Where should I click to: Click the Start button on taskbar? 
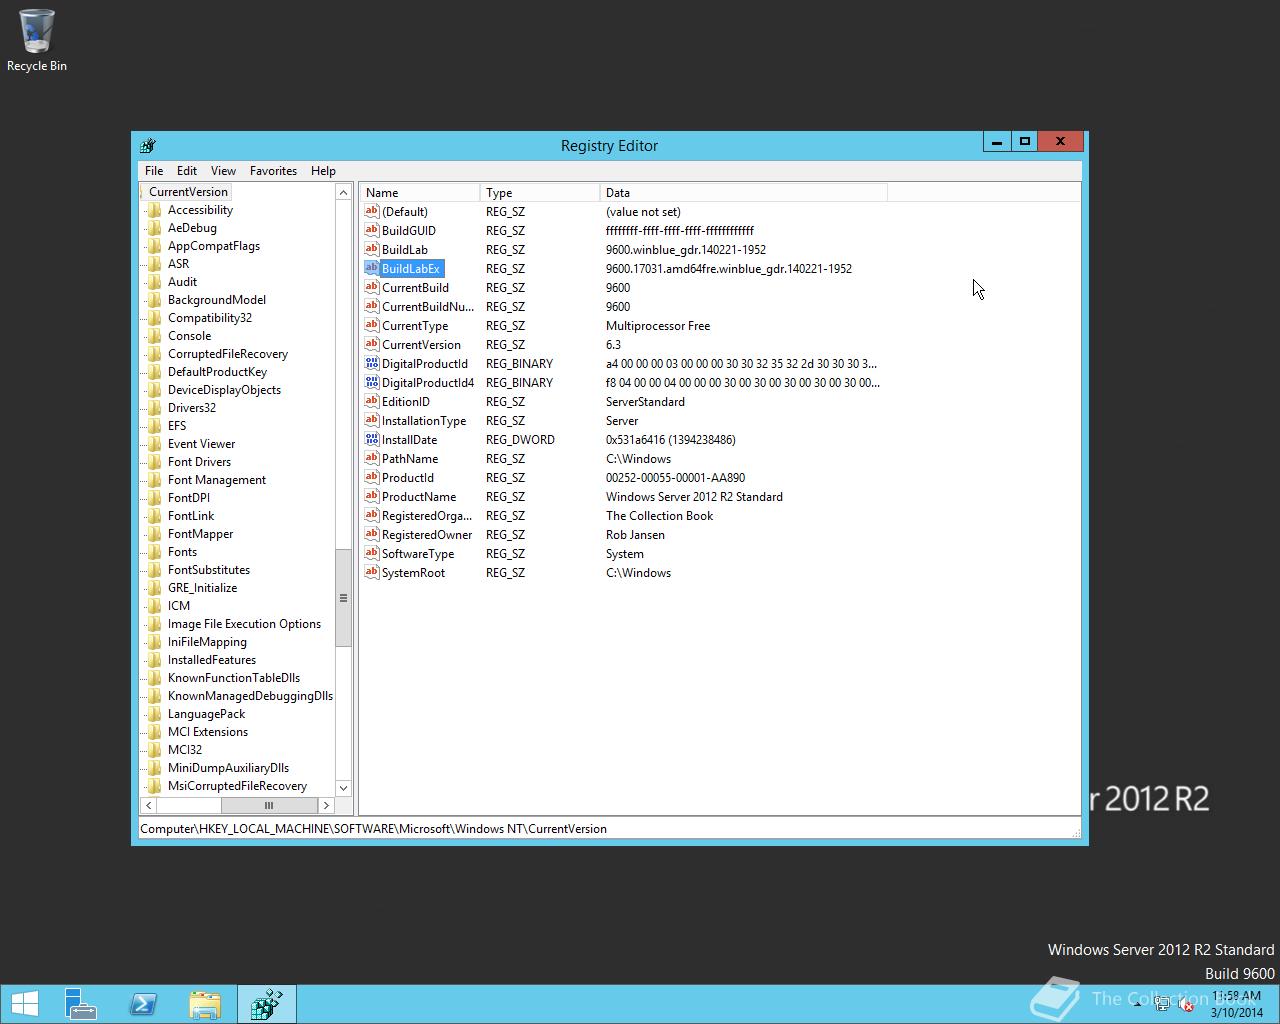click(25, 1004)
